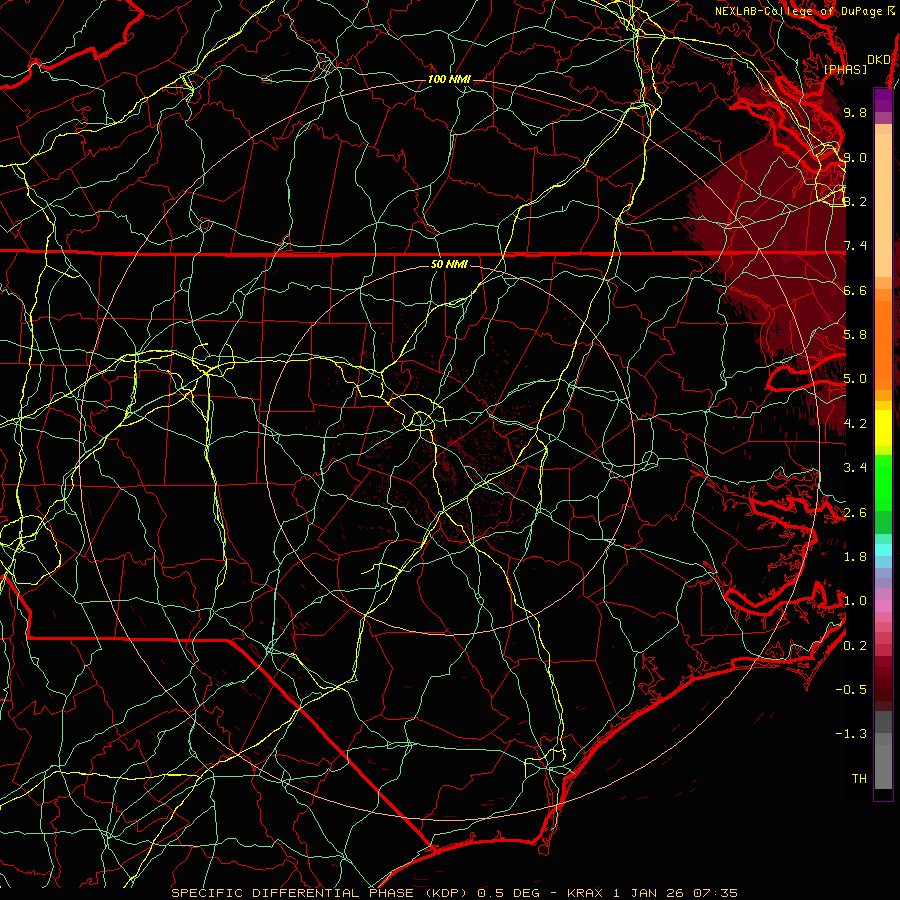
Task: Click the 1.8 value on color scale
Action: tap(855, 557)
